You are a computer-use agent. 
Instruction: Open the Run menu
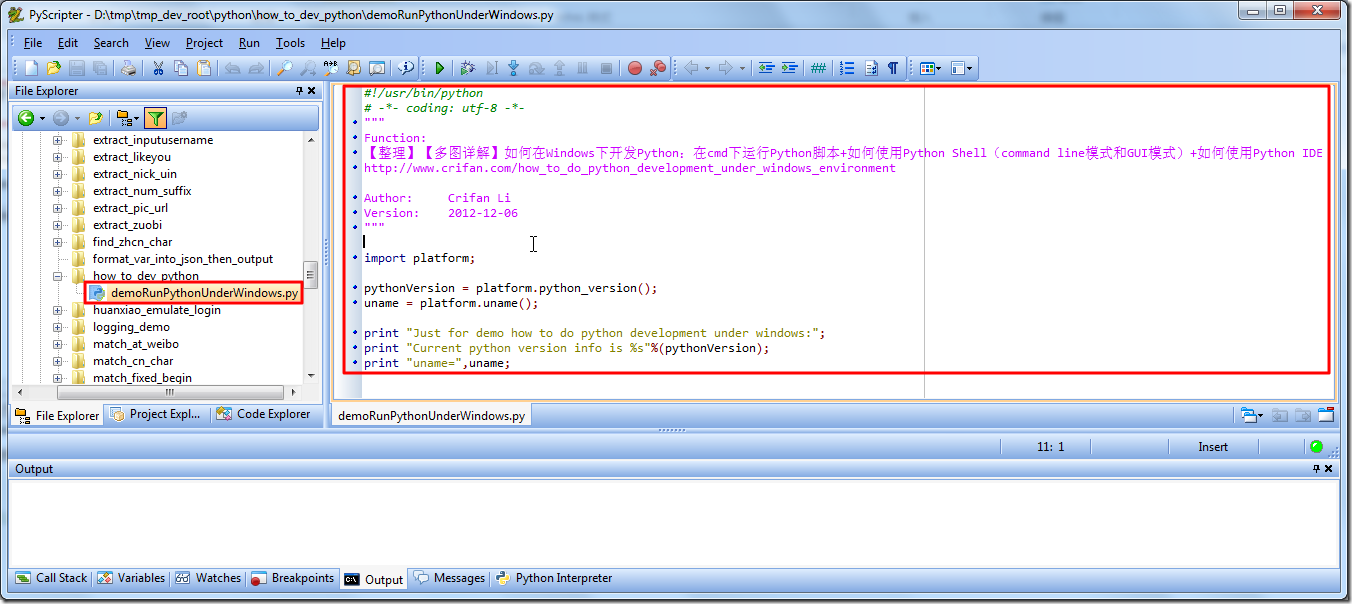(249, 43)
